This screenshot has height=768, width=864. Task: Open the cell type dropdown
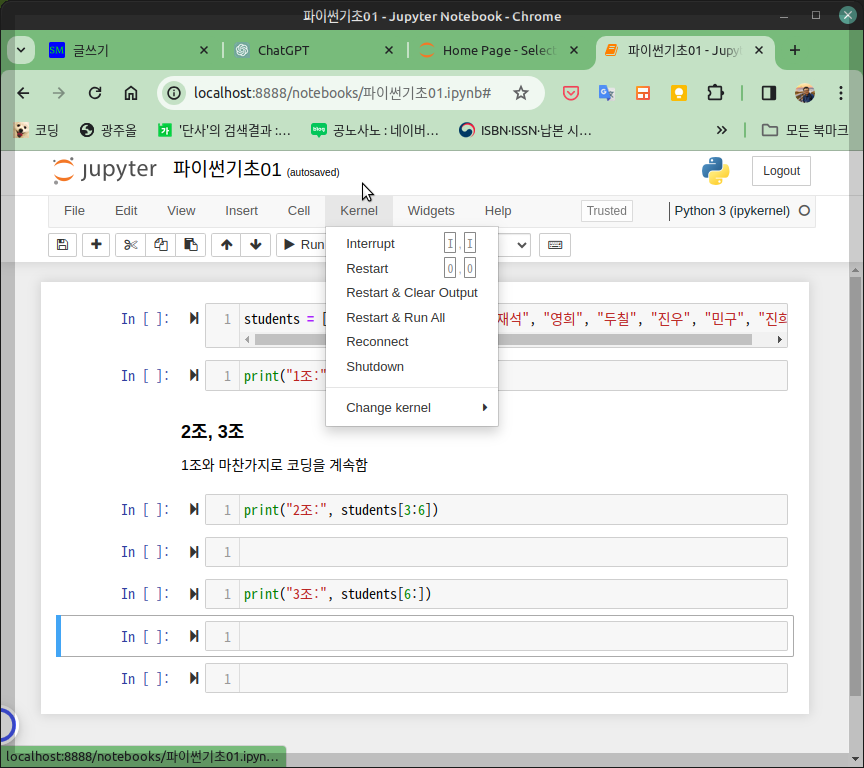[x=514, y=245]
